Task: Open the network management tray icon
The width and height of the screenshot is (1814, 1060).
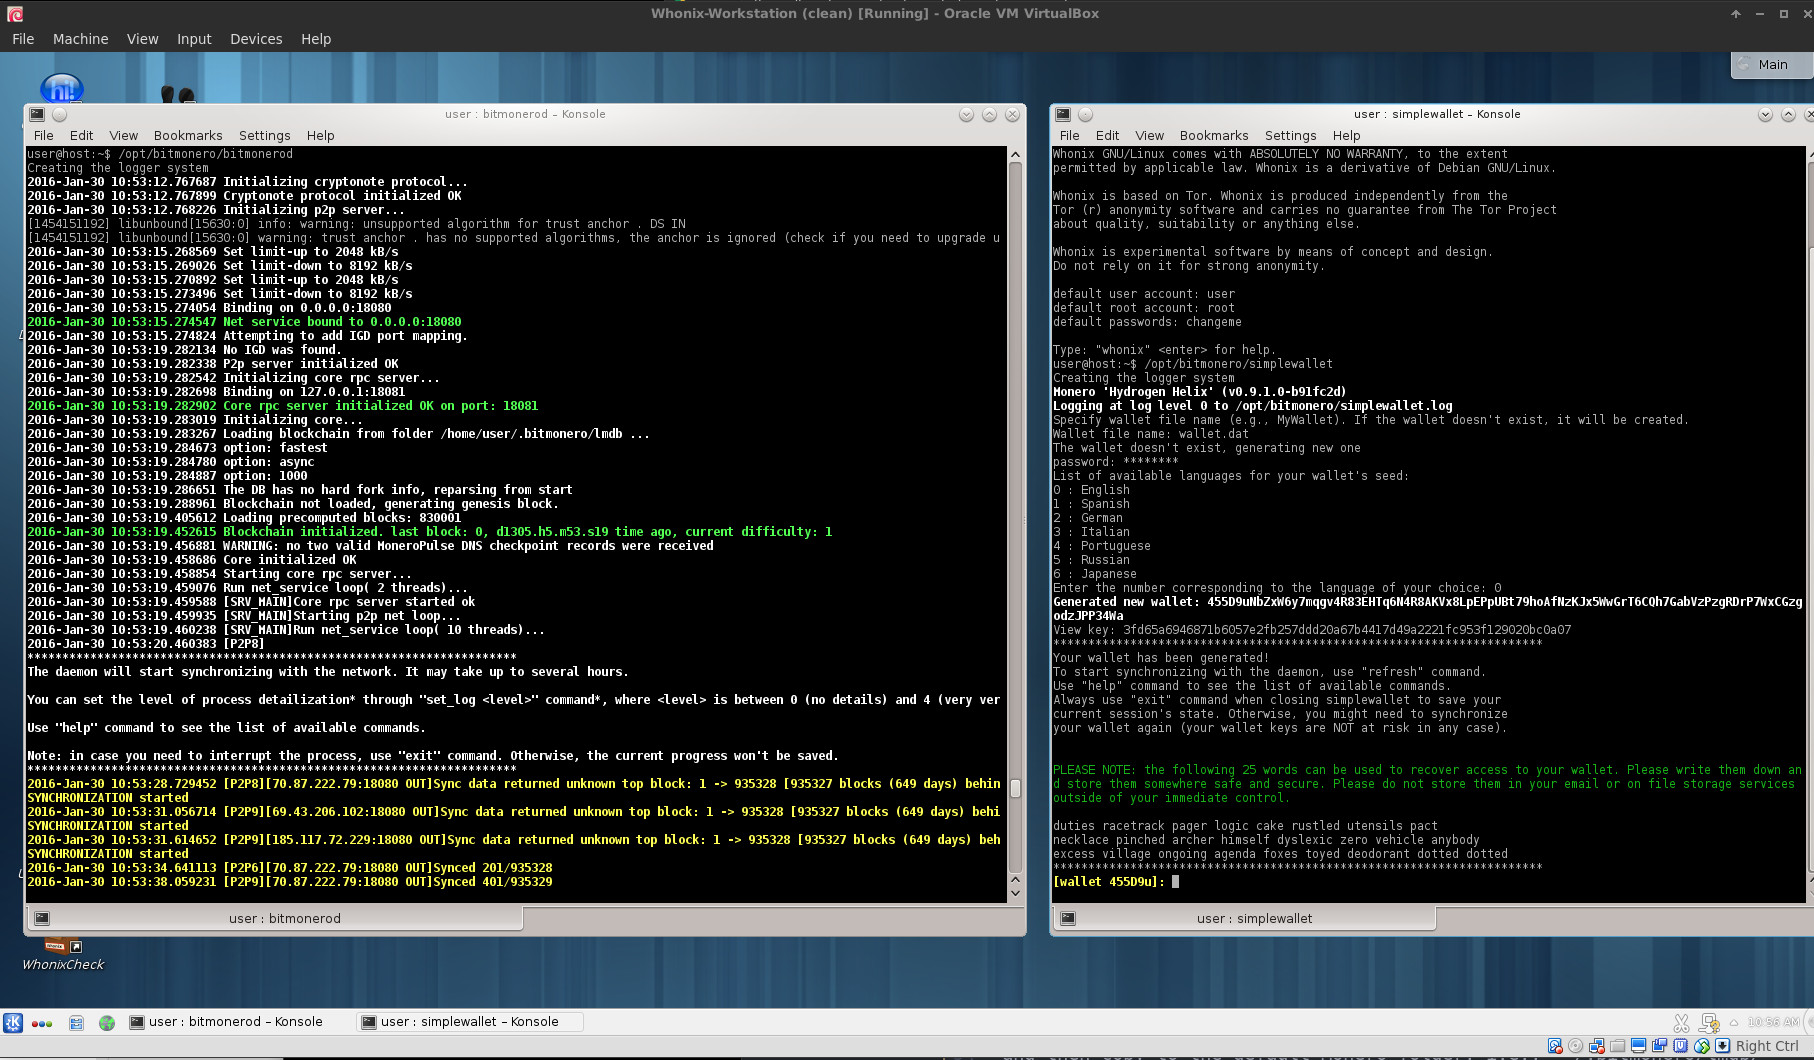Action: 1709,1022
